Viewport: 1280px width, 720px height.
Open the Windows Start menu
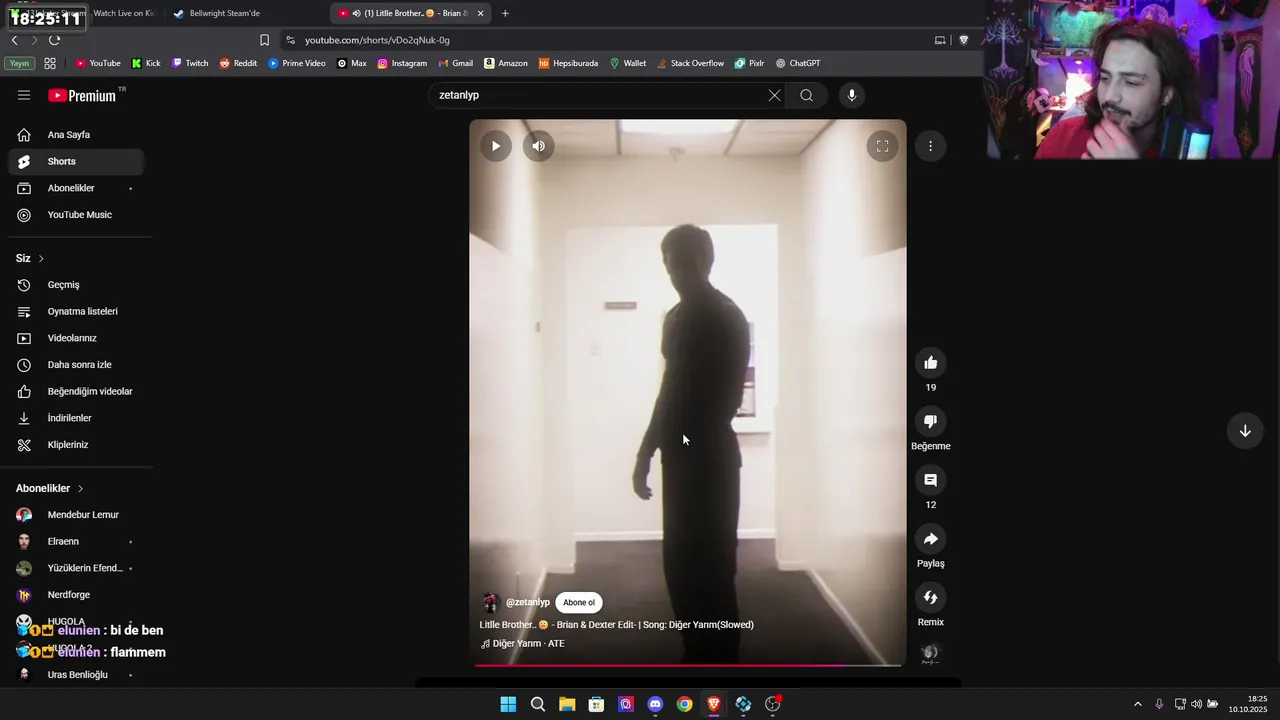508,704
